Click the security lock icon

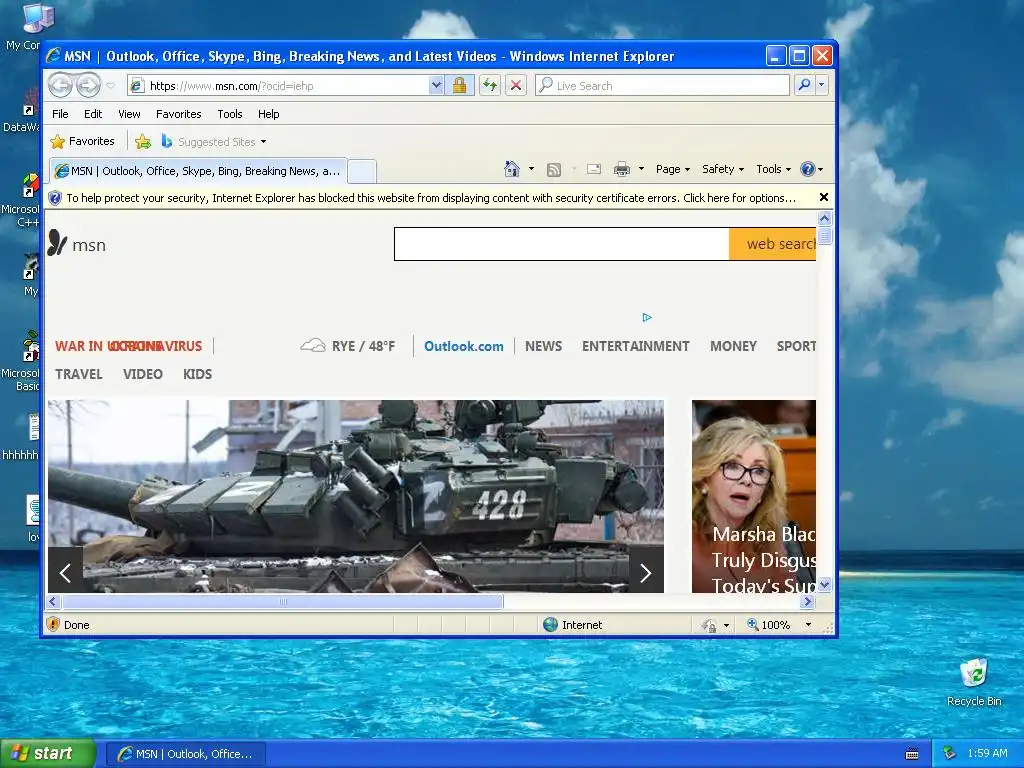pyautogui.click(x=460, y=86)
